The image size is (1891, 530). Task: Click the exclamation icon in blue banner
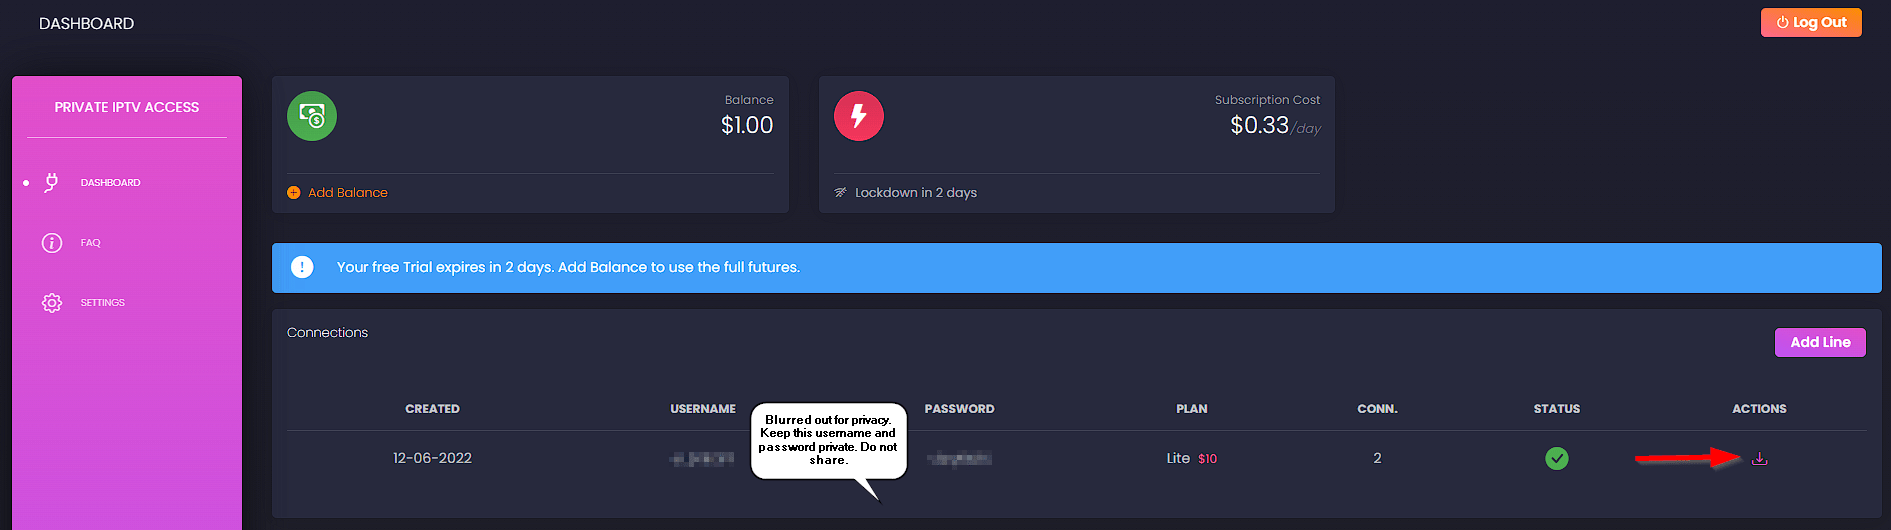[x=302, y=267]
